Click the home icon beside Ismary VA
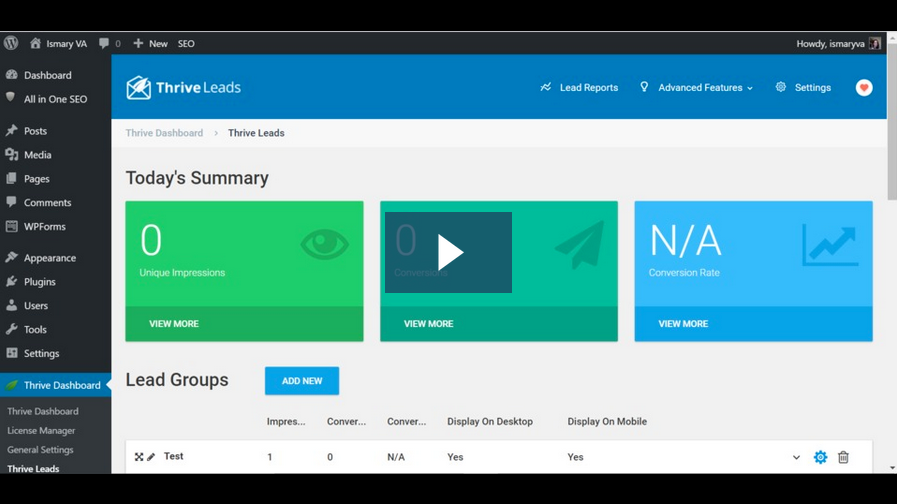 (x=35, y=43)
